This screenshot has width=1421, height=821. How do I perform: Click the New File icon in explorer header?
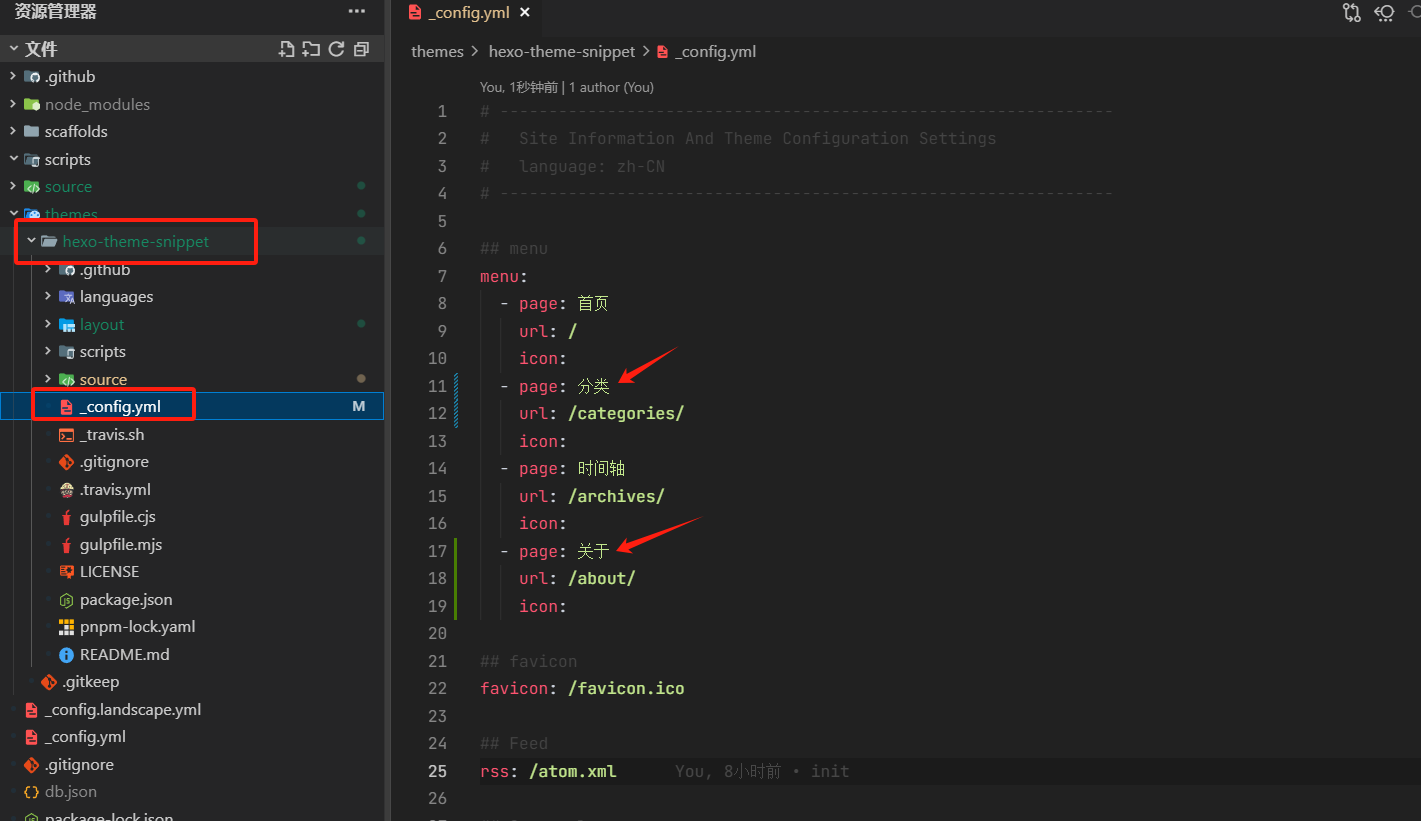(287, 49)
